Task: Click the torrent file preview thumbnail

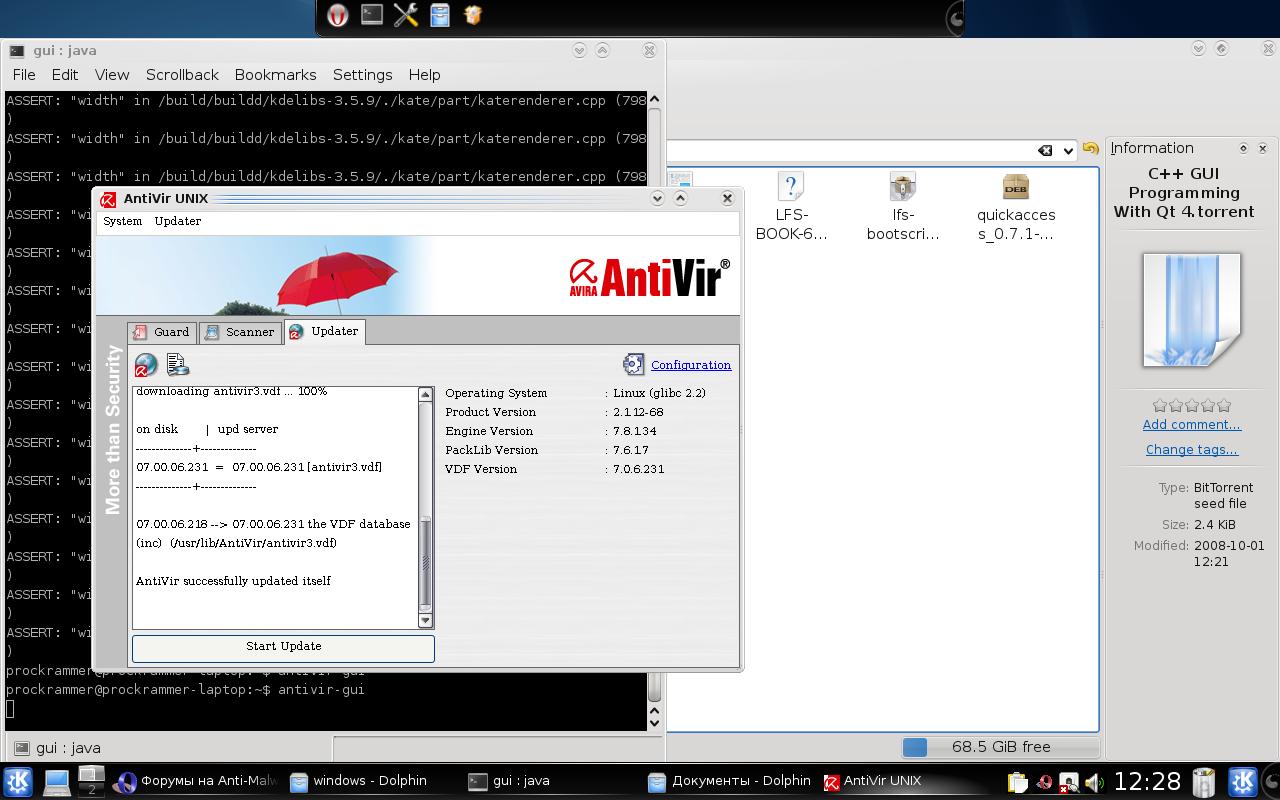Action: pos(1192,309)
